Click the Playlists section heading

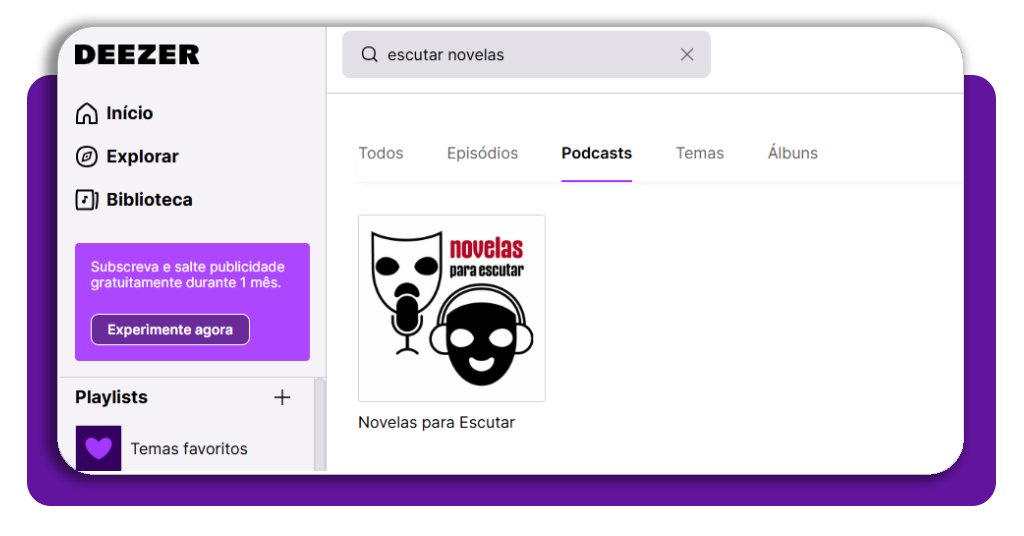tap(111, 398)
